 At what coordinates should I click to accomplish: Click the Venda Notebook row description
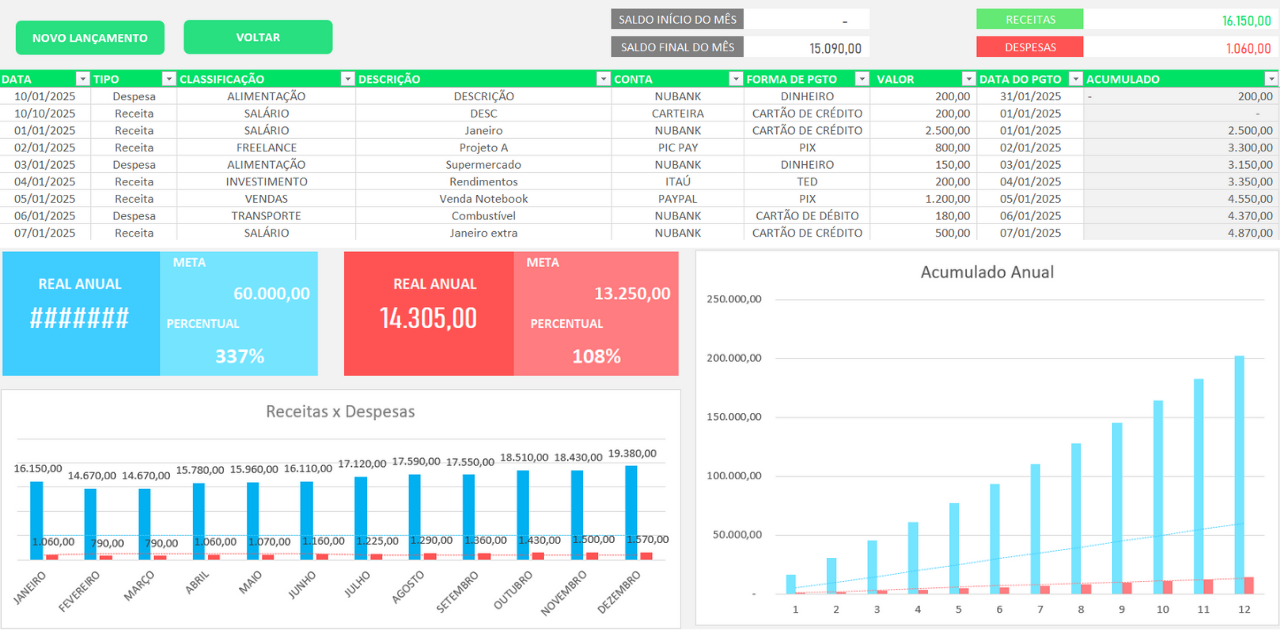click(484, 199)
